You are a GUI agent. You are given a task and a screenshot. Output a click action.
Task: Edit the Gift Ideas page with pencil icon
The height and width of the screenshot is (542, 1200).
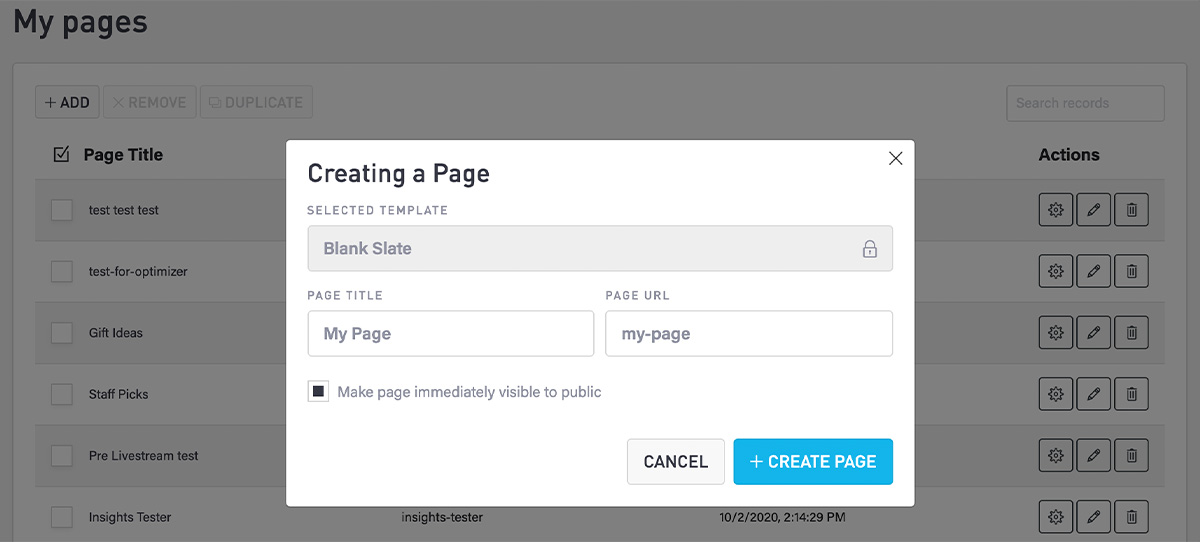point(1093,333)
